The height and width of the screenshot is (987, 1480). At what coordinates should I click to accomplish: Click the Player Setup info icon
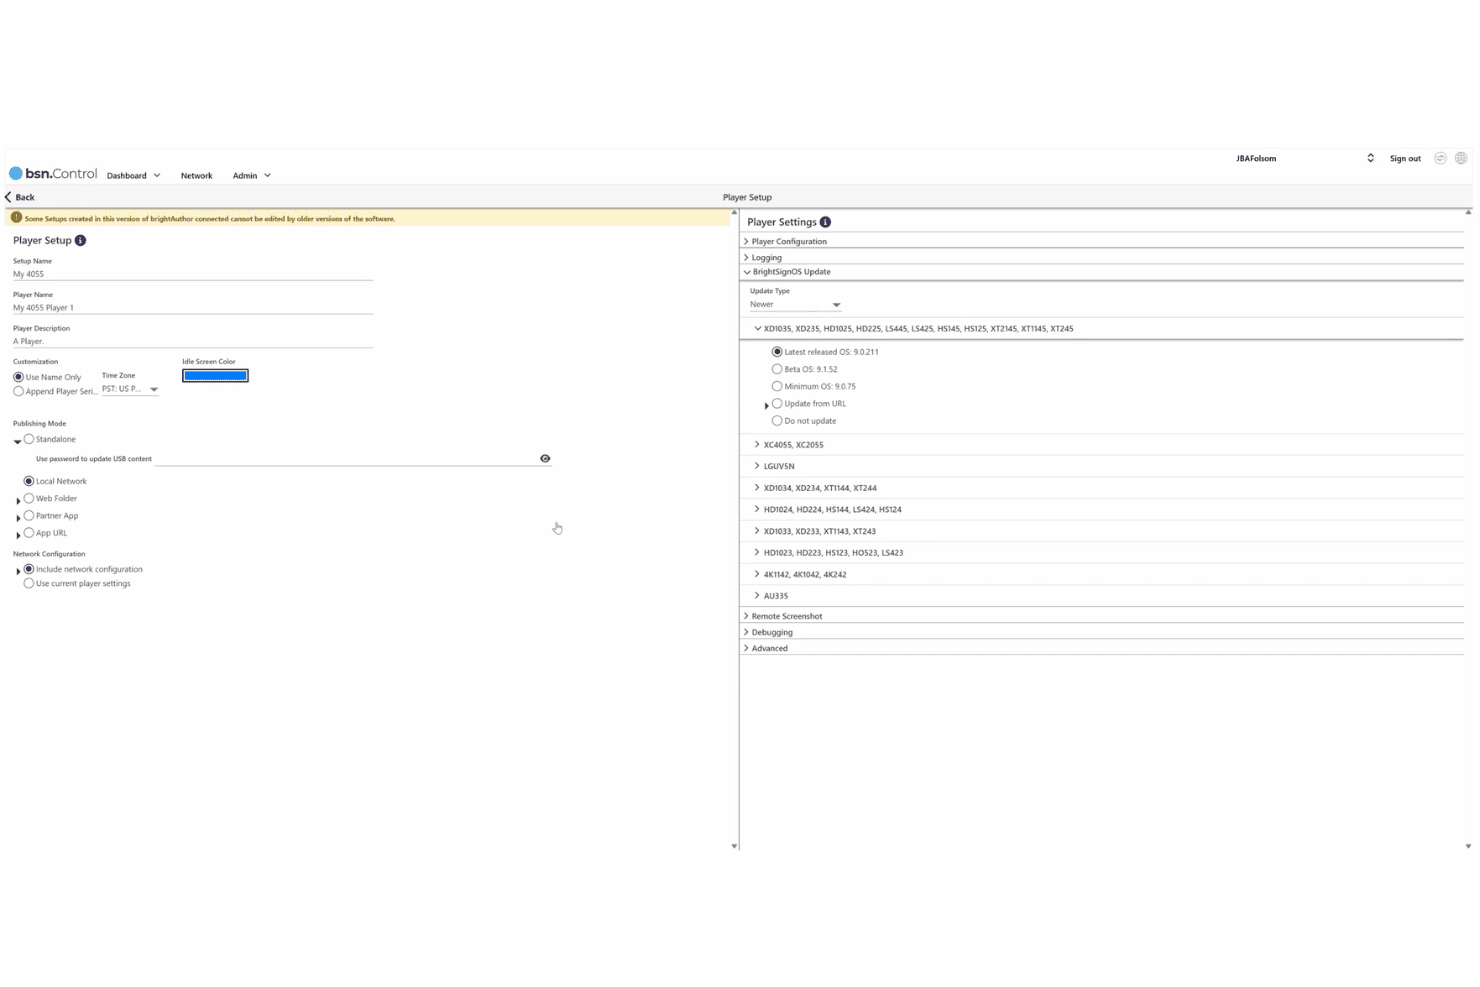(80, 240)
